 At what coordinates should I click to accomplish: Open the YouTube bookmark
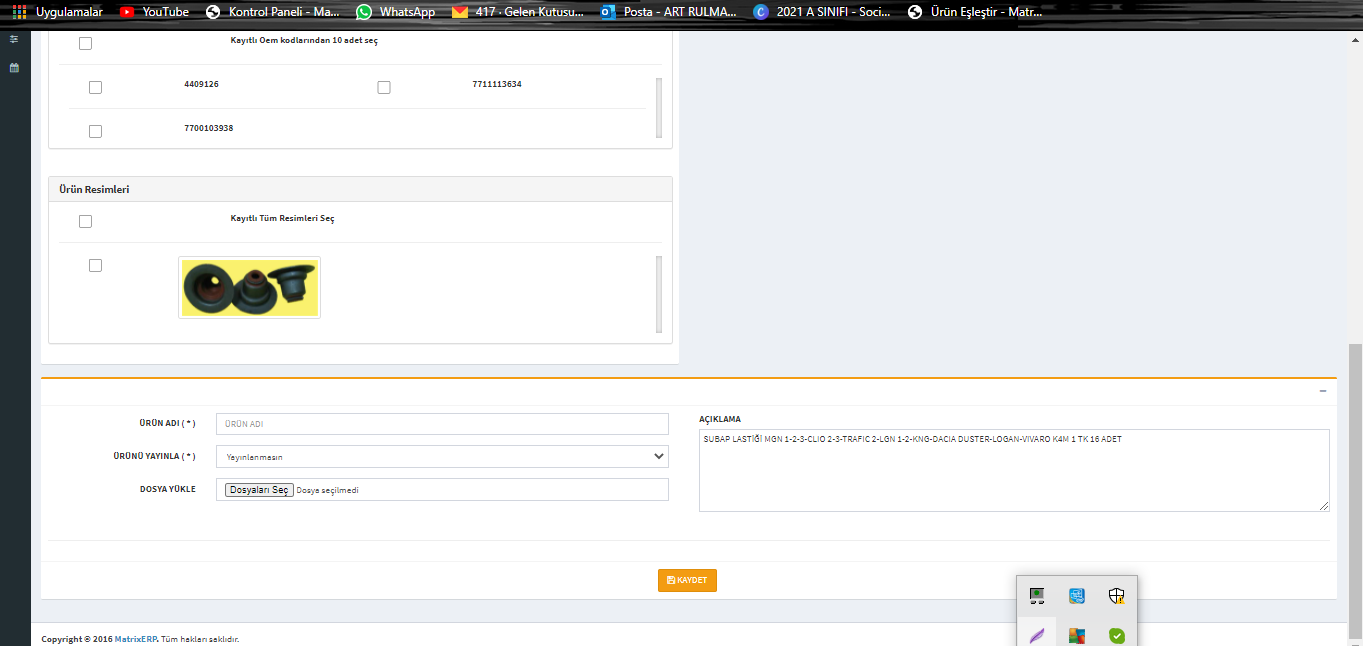click(x=154, y=12)
